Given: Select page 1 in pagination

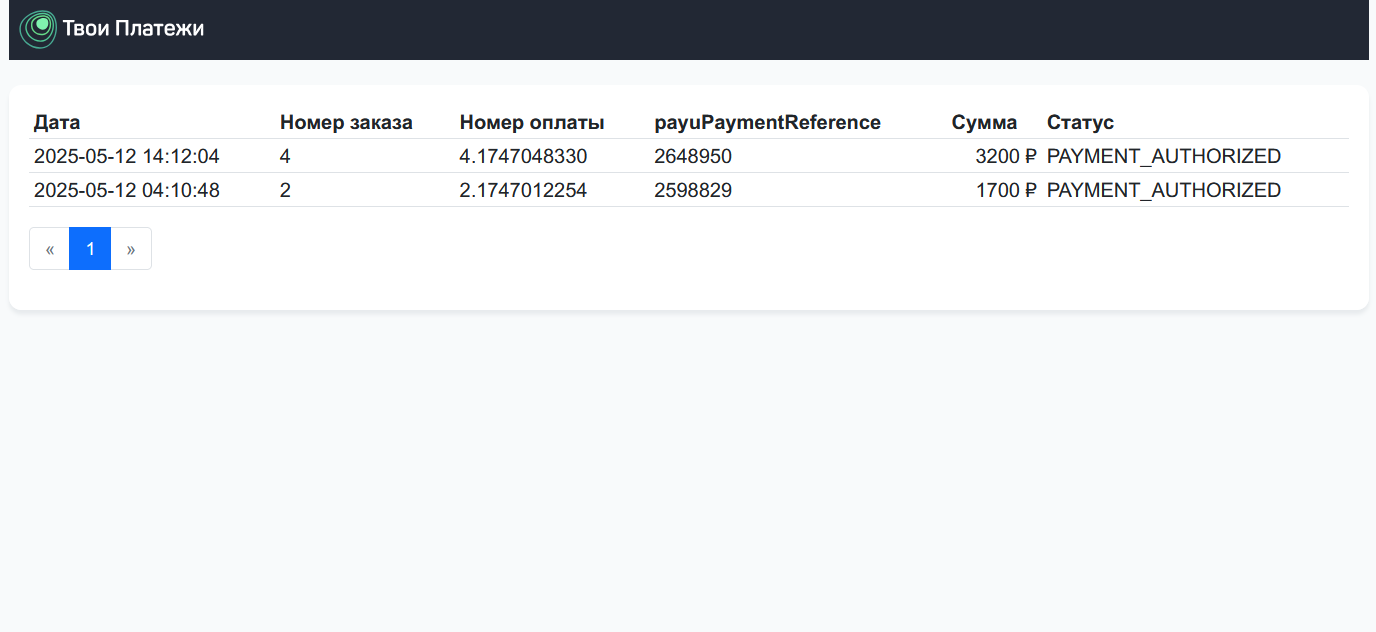Looking at the screenshot, I should pos(90,249).
